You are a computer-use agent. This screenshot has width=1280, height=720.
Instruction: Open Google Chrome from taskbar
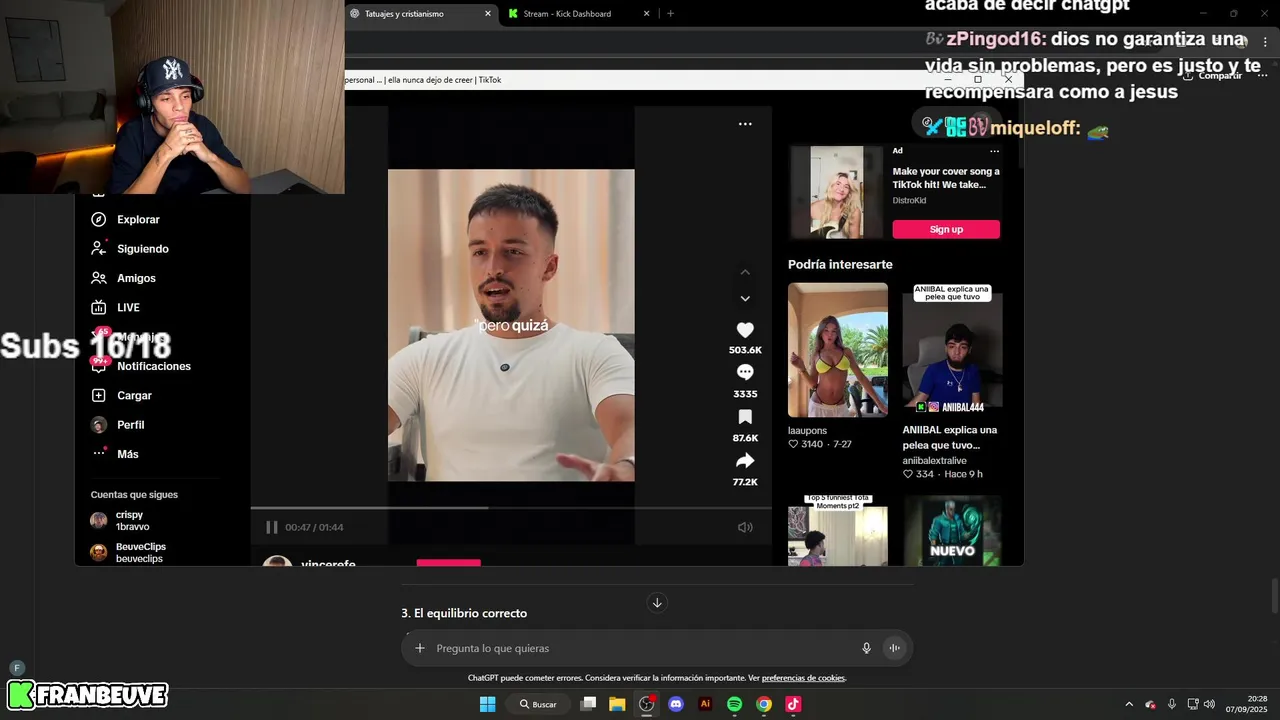click(x=764, y=704)
